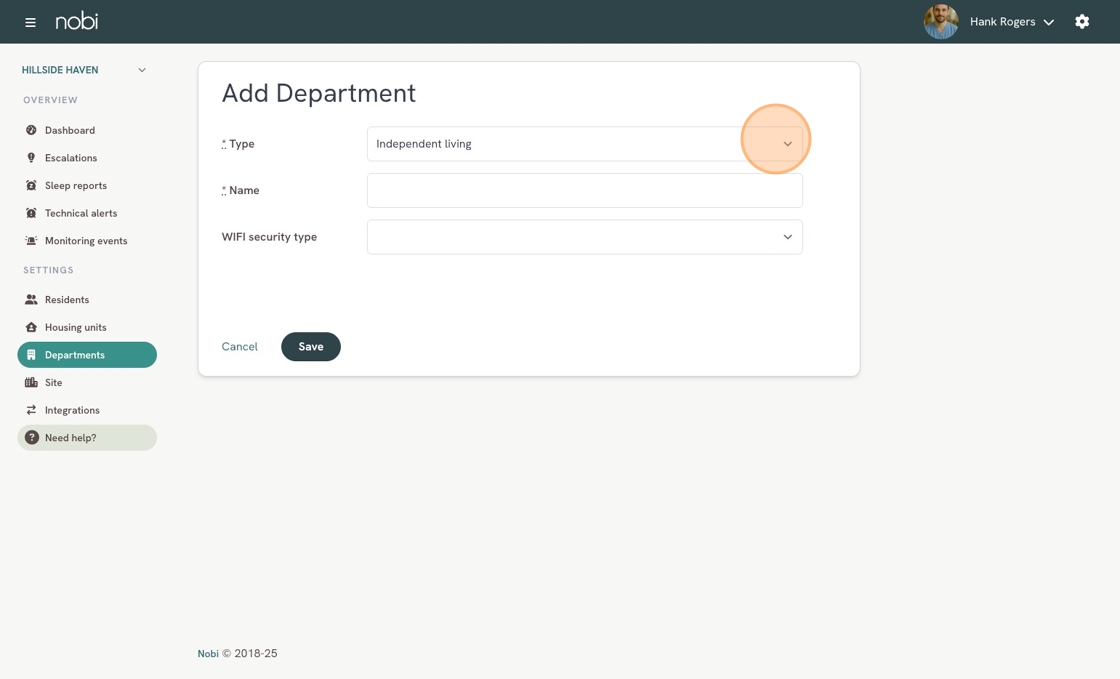Focus the Name input field

(584, 190)
